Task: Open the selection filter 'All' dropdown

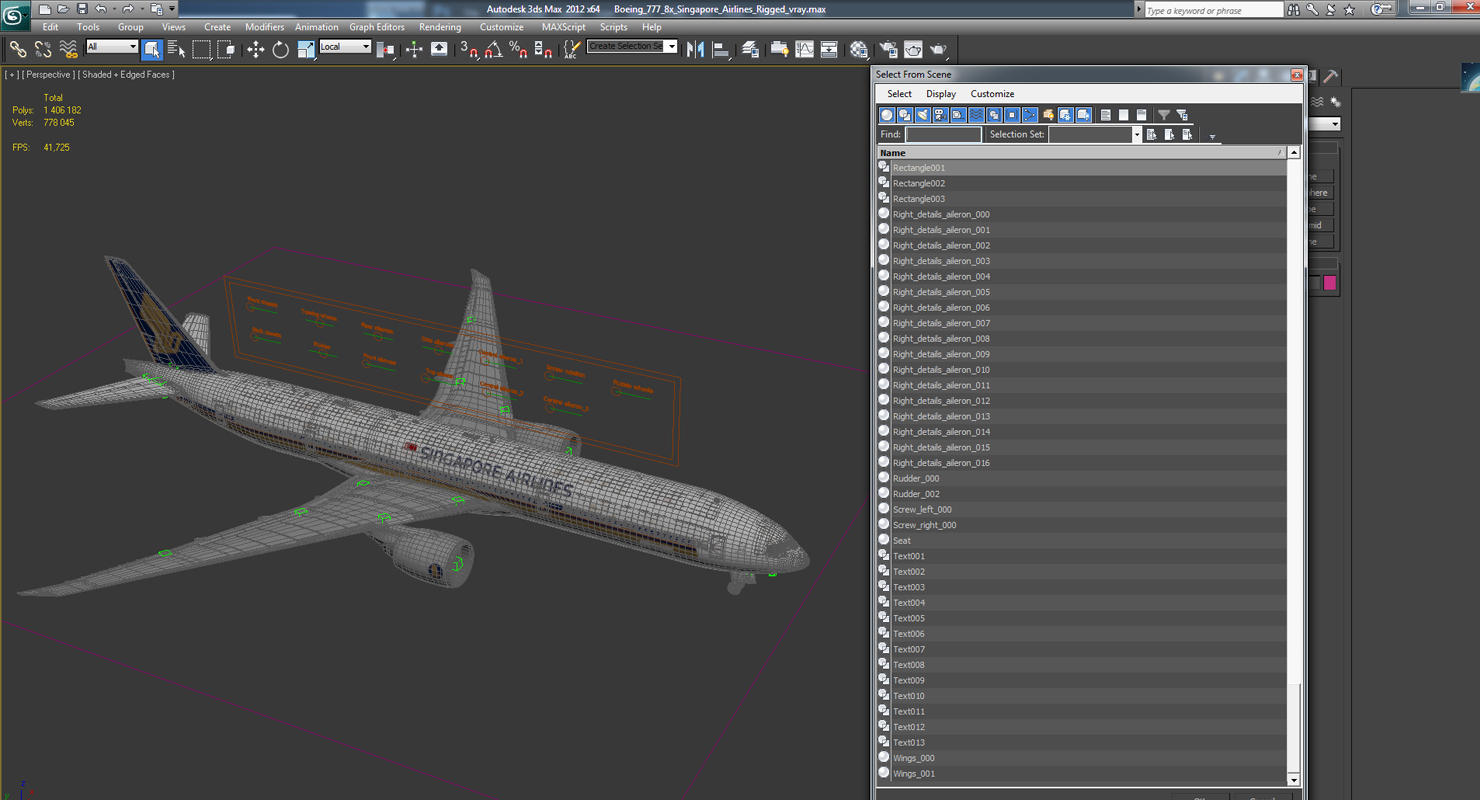Action: pos(112,47)
